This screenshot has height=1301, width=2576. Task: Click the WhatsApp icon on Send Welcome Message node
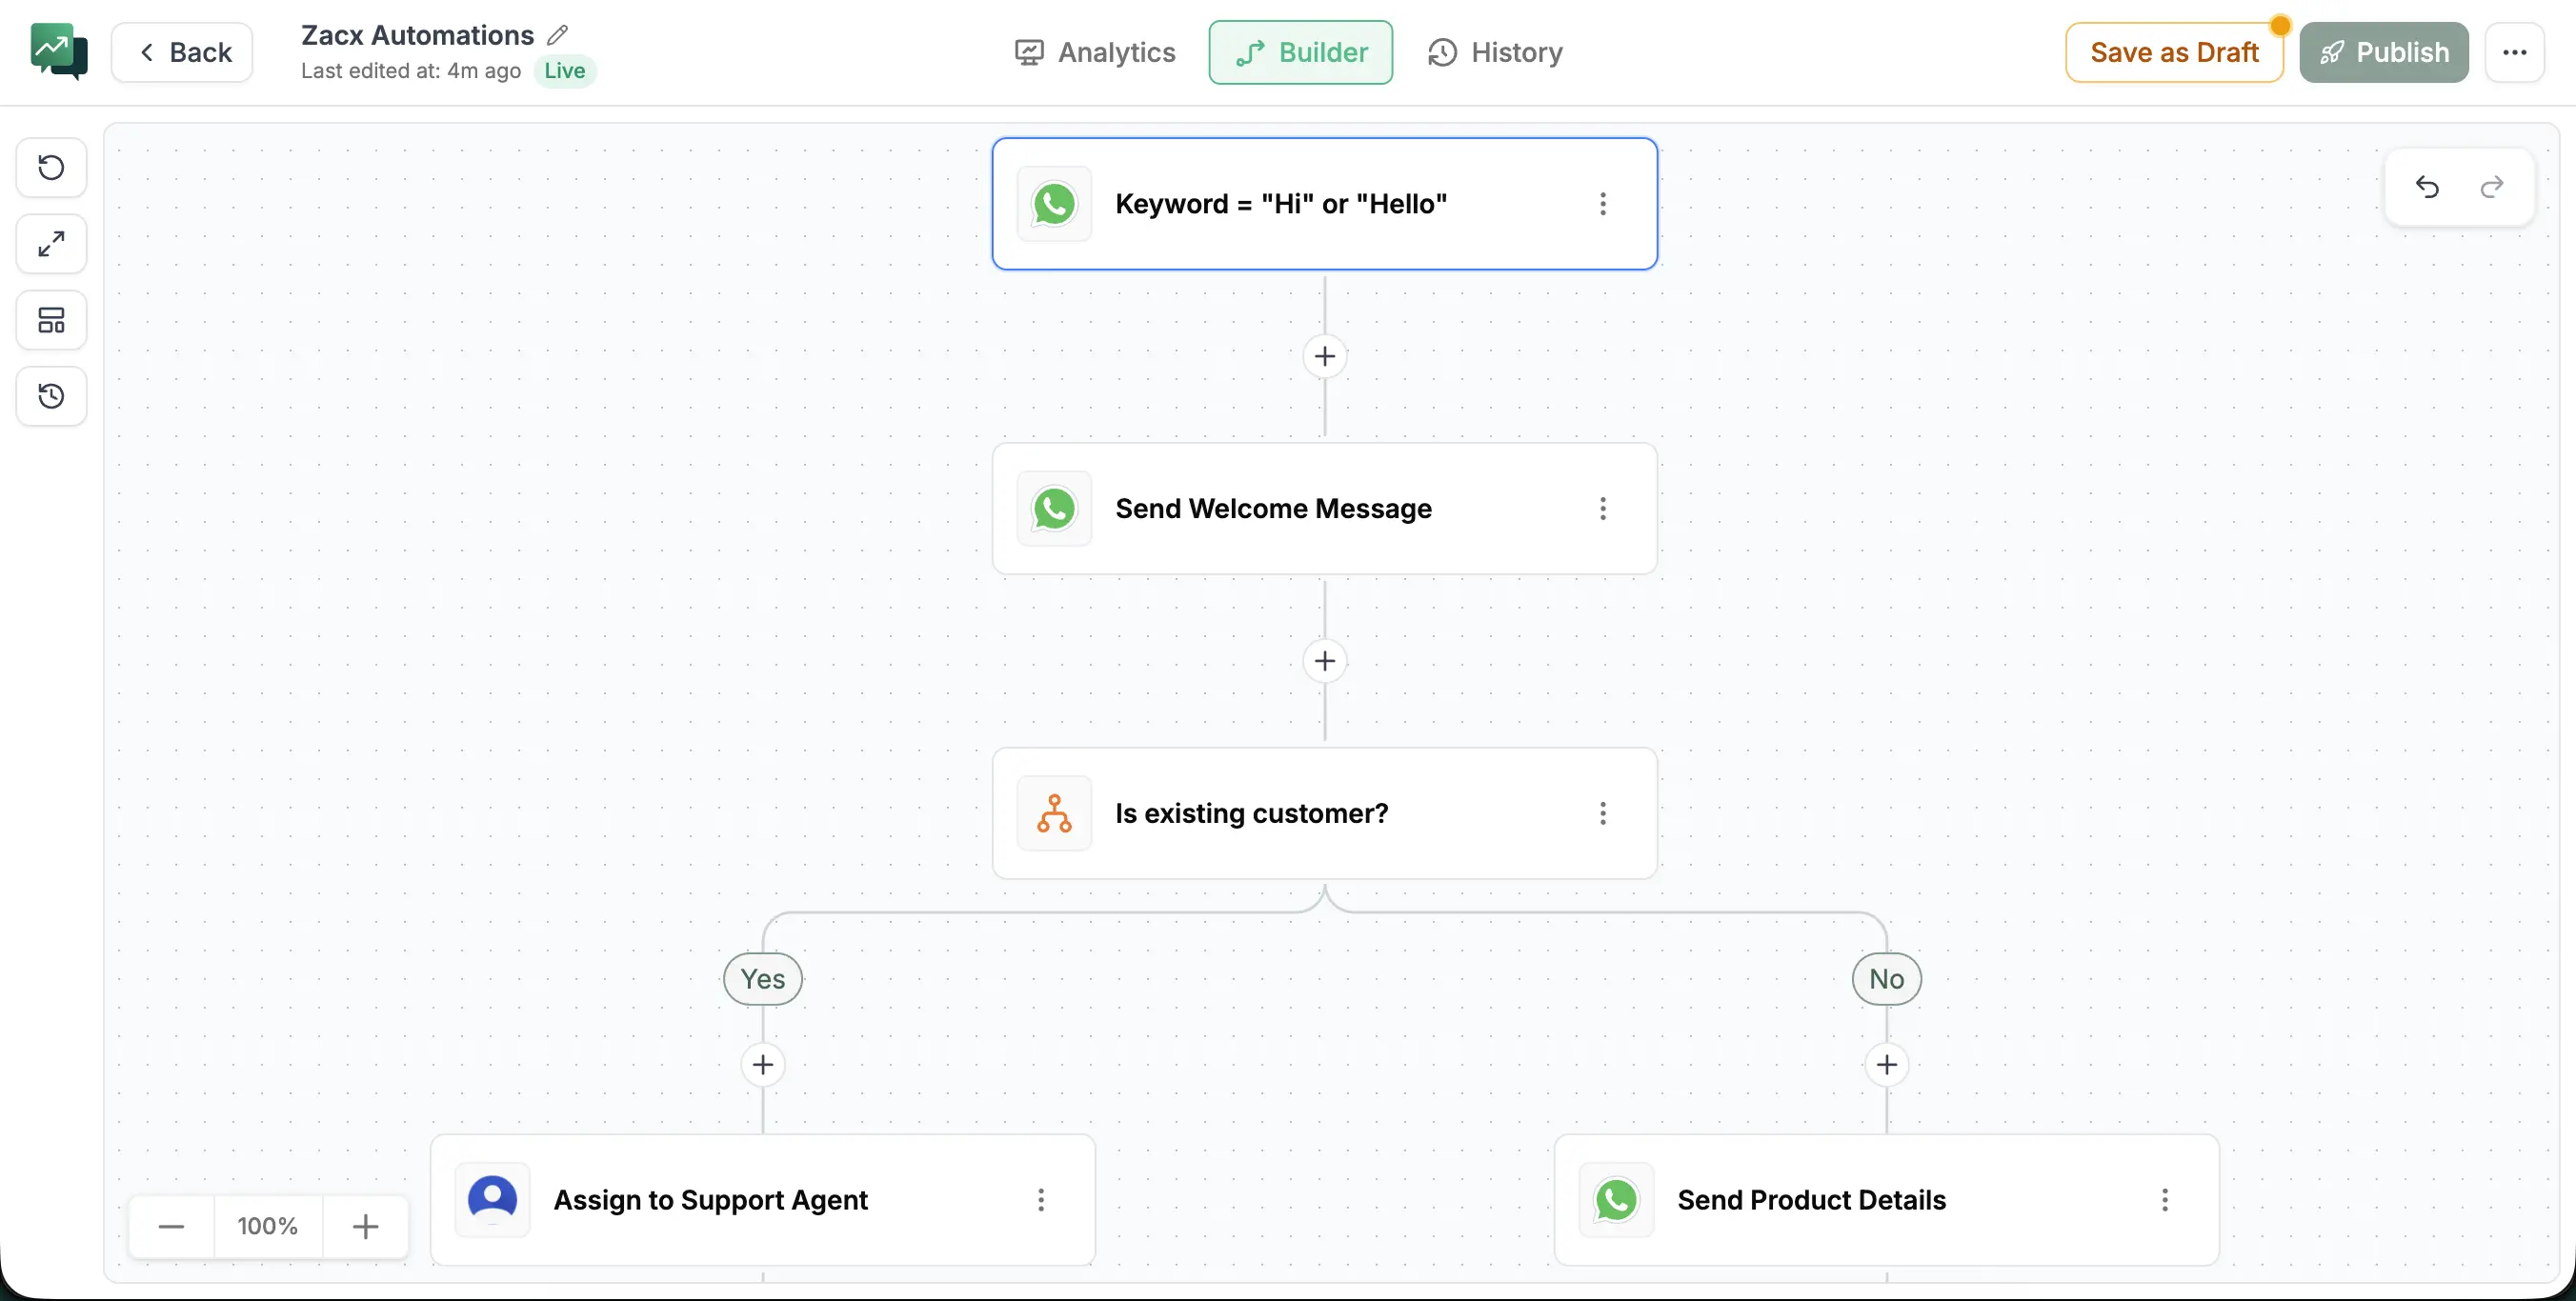[x=1054, y=508]
